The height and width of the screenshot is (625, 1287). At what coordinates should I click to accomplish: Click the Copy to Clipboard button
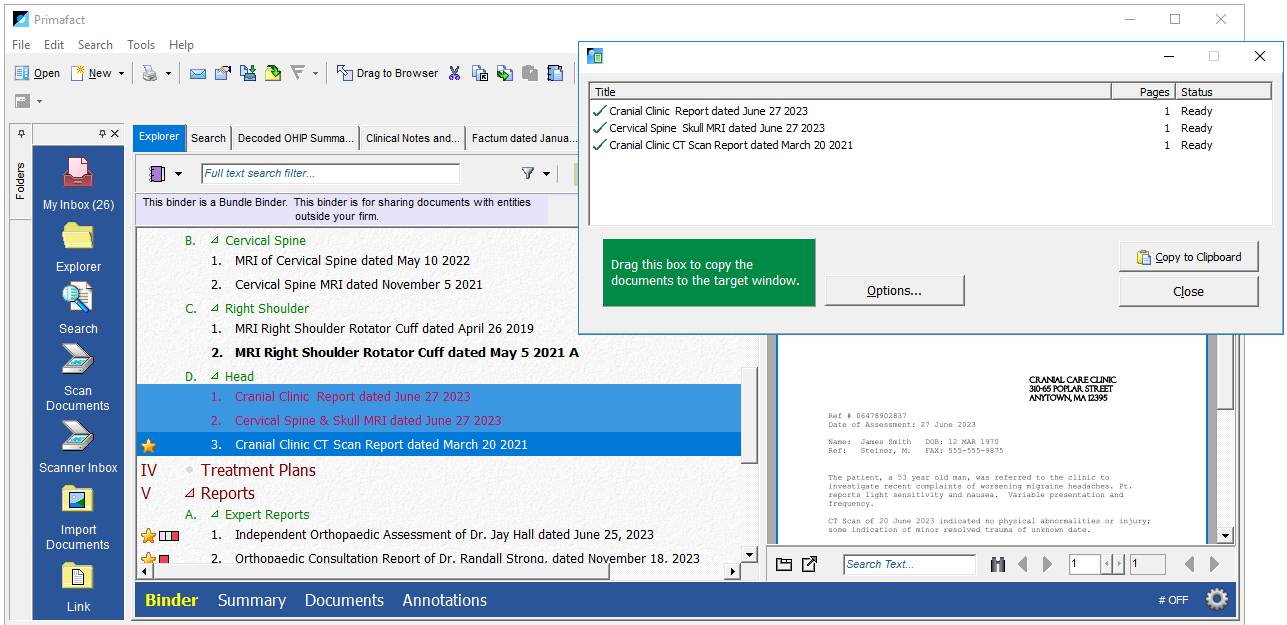click(1188, 257)
